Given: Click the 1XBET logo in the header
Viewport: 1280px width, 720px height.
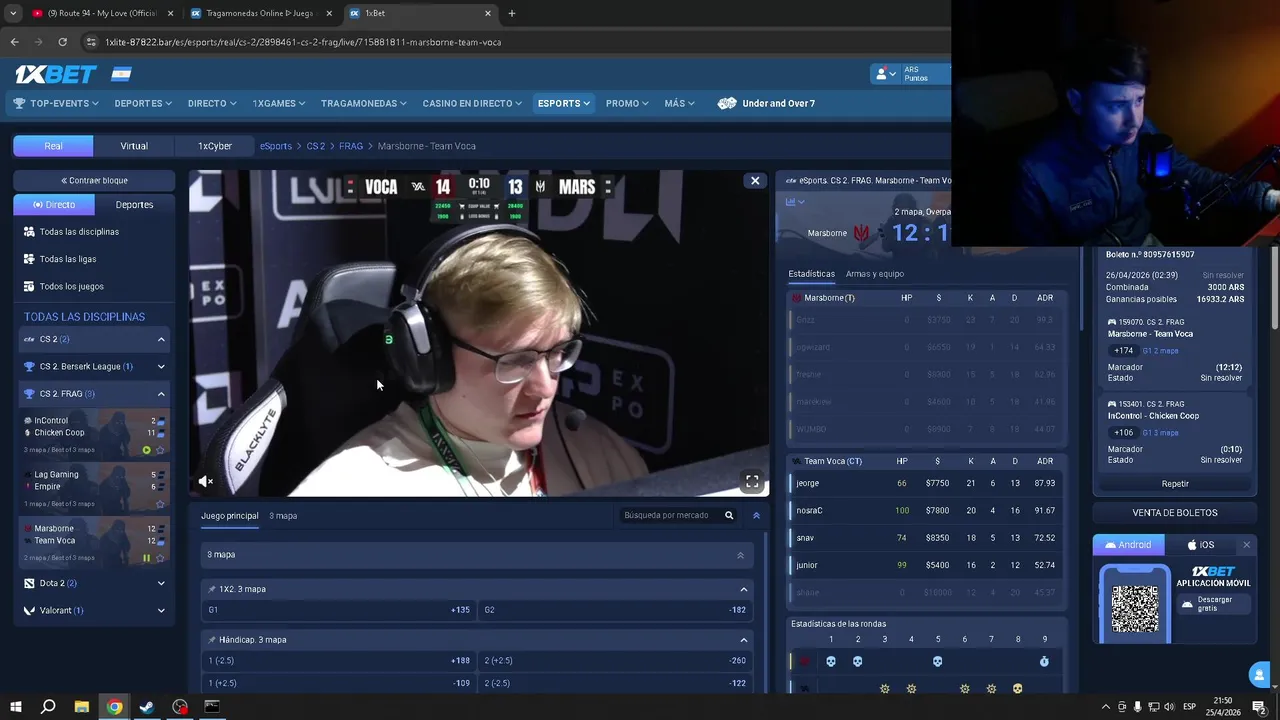Looking at the screenshot, I should point(55,74).
